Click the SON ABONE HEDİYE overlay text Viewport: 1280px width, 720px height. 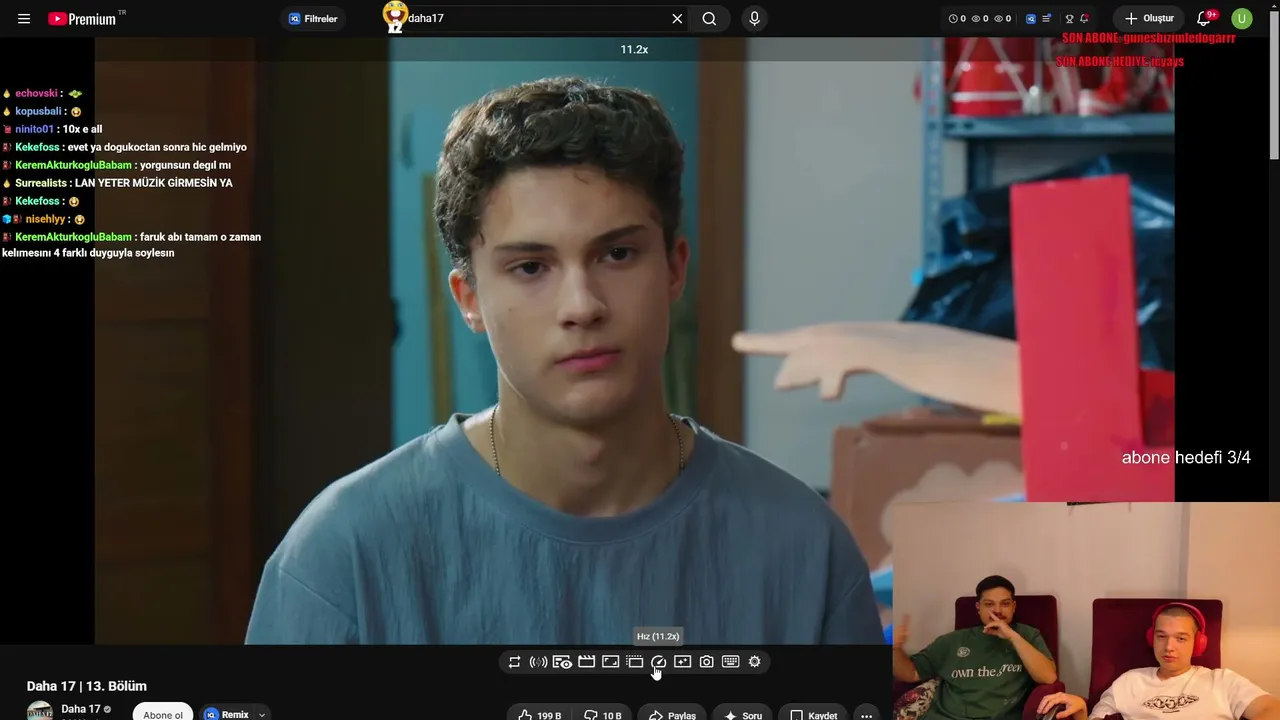1120,62
